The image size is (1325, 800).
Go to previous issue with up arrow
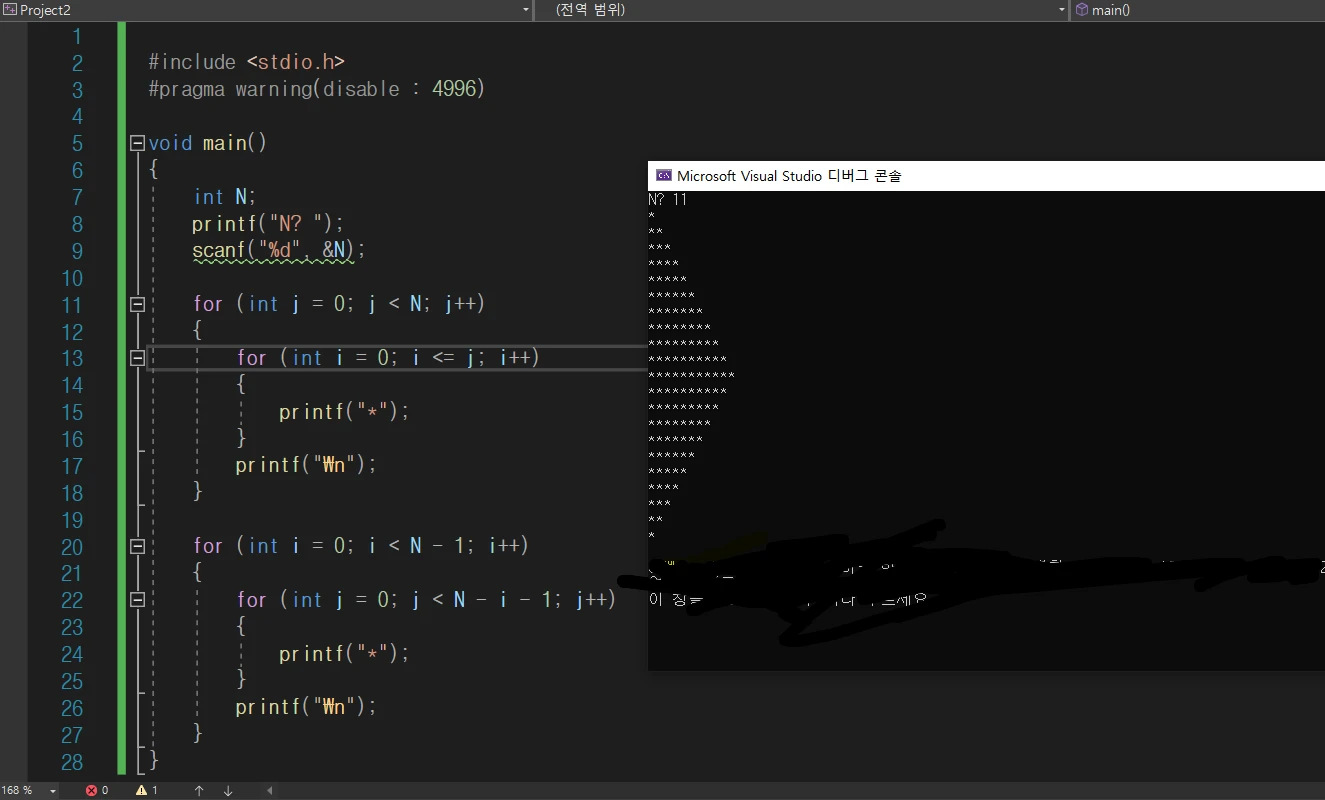199,790
